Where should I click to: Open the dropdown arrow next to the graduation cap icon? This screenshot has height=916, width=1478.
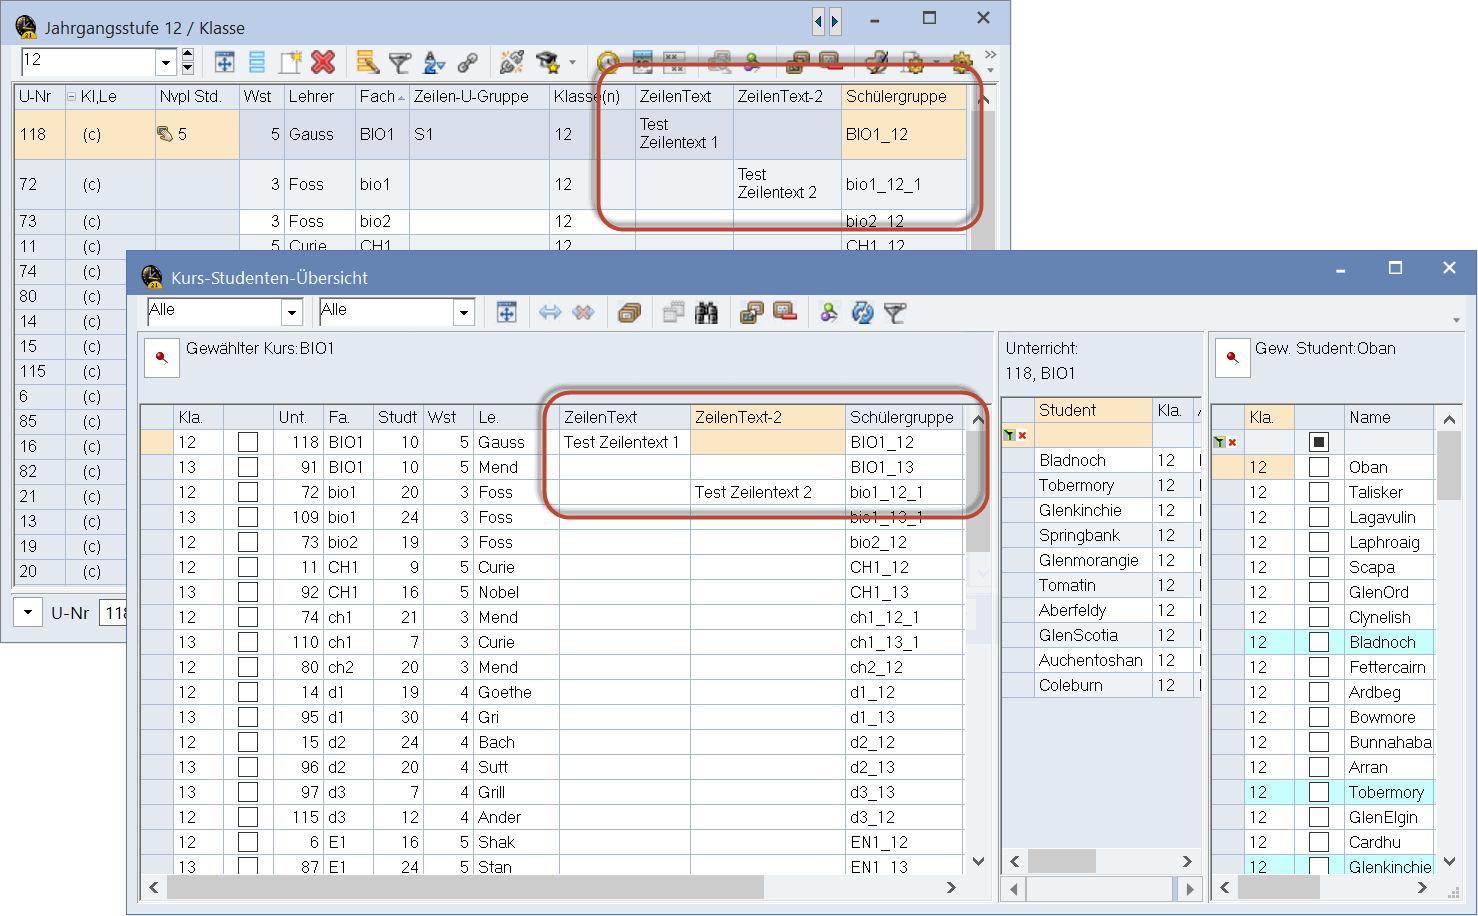572,63
